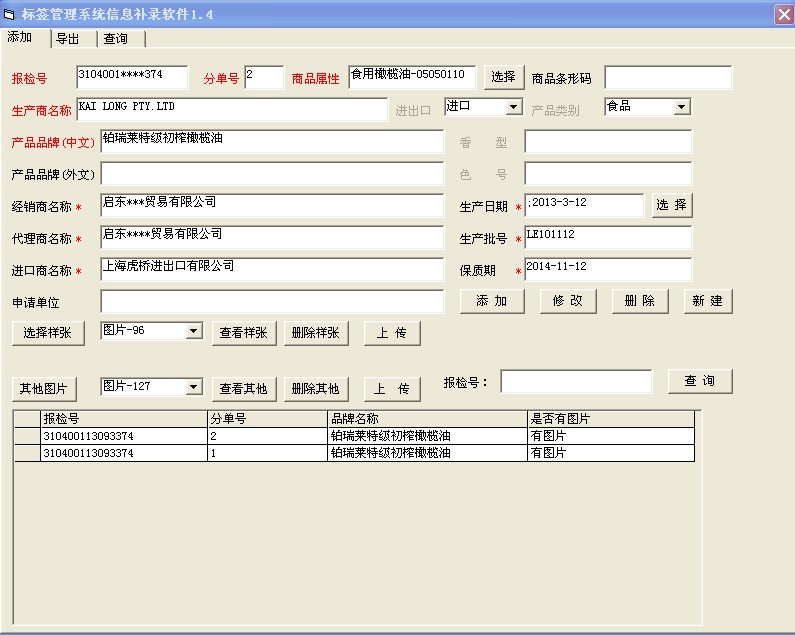Viewport: 795px width, 635px height.
Task: Click 铂瑞莱特级初榨橄榄油 cell in first table row
Action: tap(427, 436)
